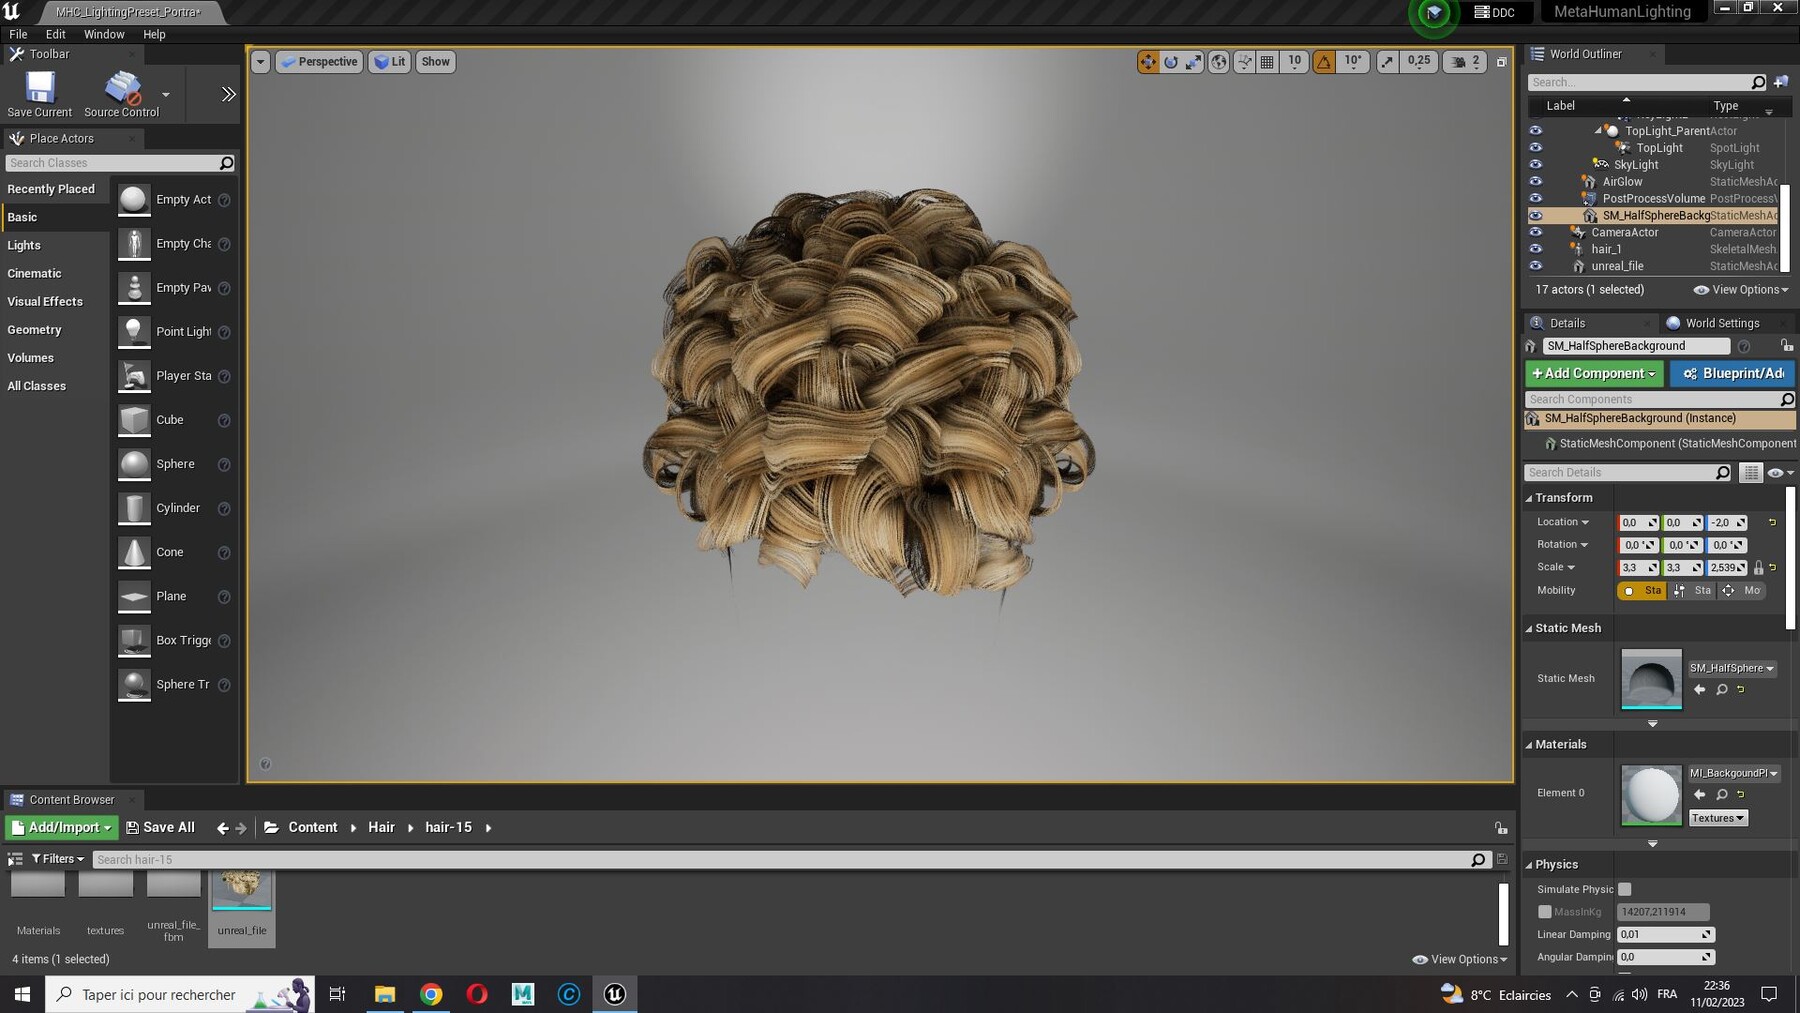Toggle grid snapping icon
Screen dimensions: 1800x1013
1266,61
